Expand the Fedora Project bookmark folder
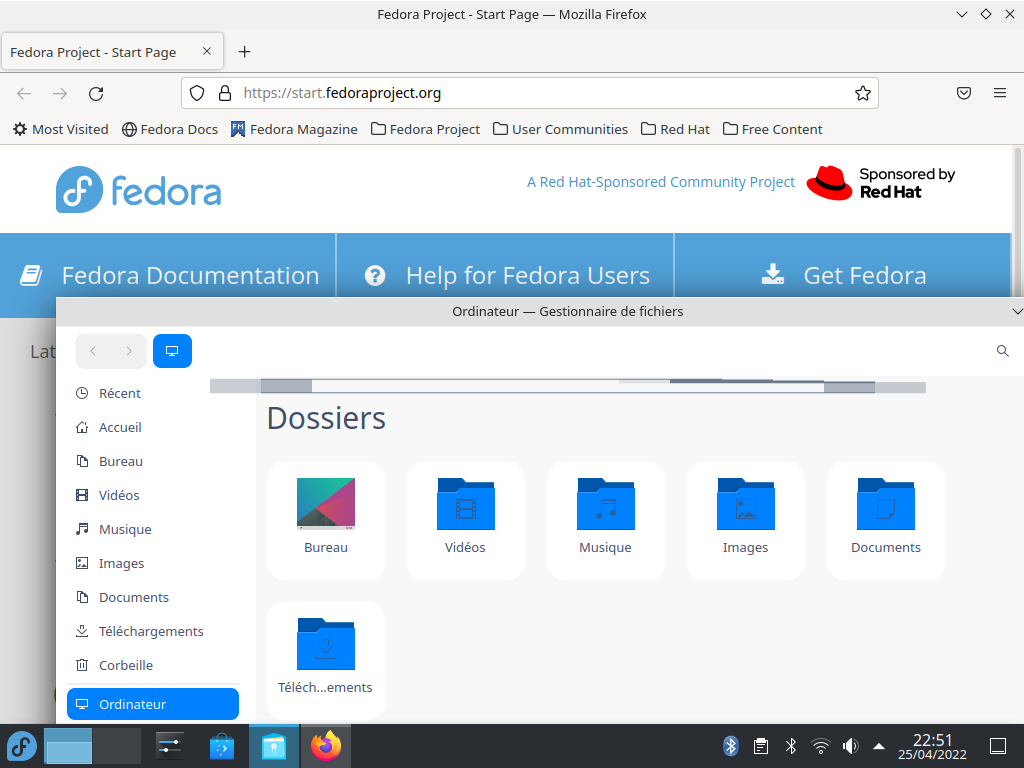Viewport: 1024px width, 768px height. point(425,129)
